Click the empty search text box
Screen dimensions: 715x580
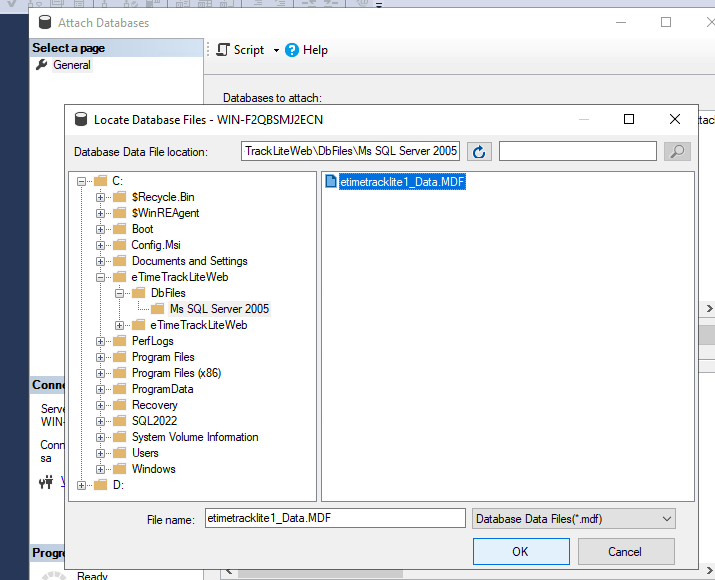(x=578, y=151)
